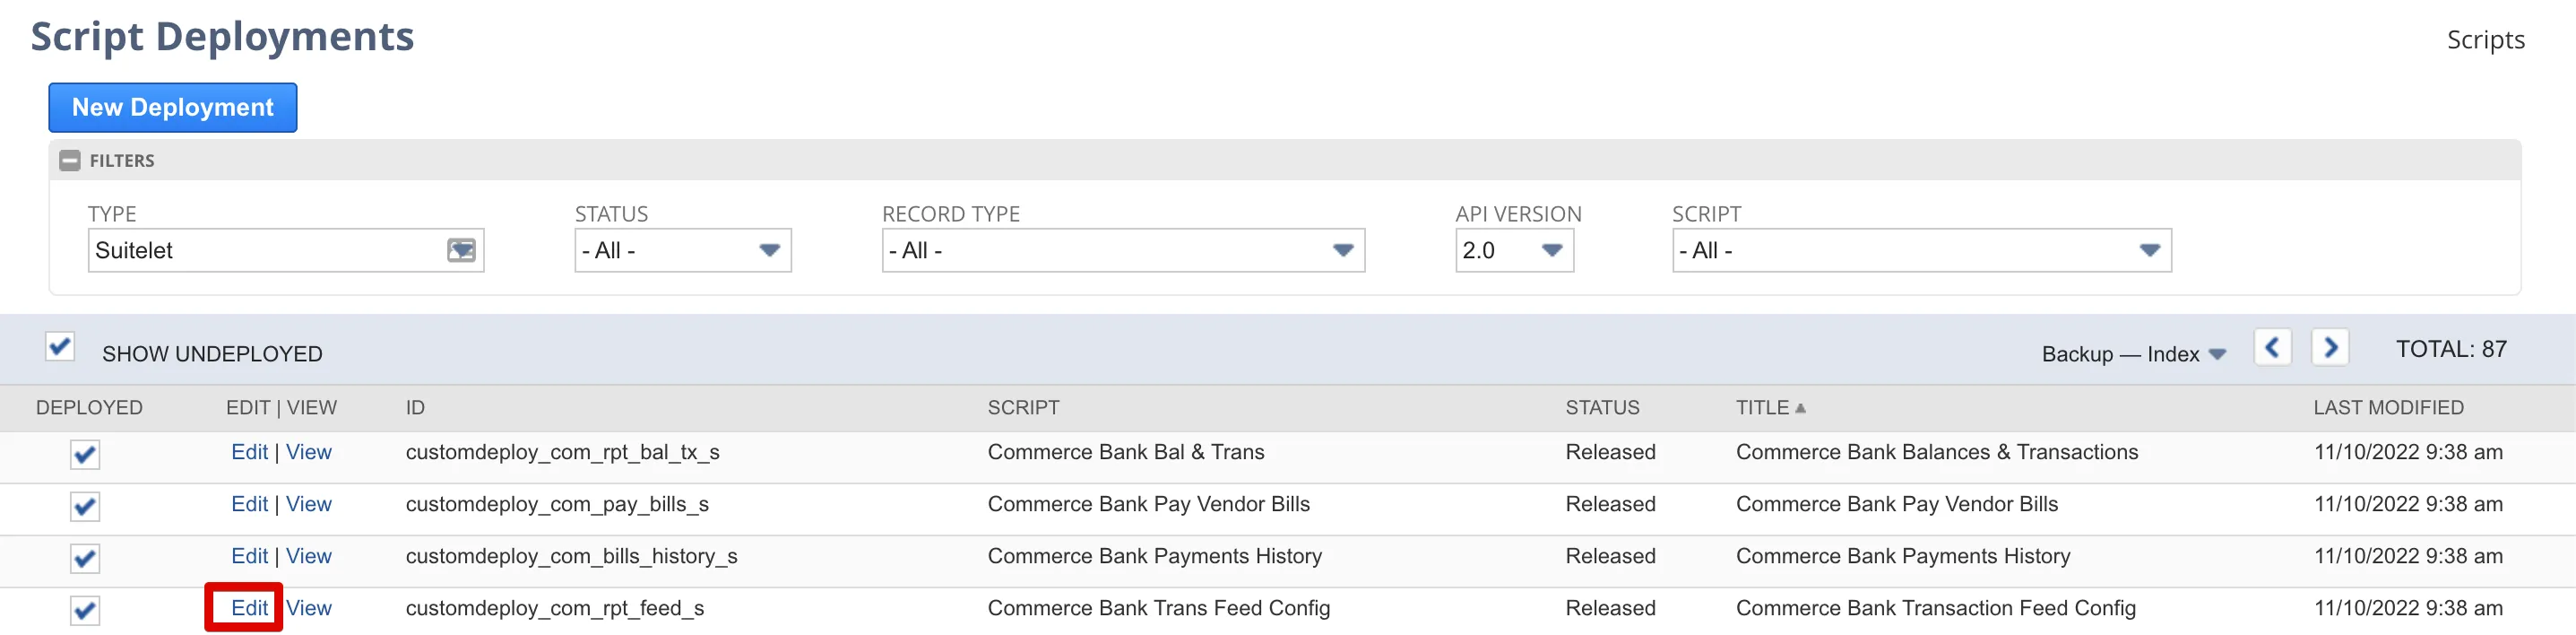Image resolution: width=2576 pixels, height=635 pixels.
Task: Edit the Commerce Bank Trans Feed Config deployment
Action: click(249, 608)
